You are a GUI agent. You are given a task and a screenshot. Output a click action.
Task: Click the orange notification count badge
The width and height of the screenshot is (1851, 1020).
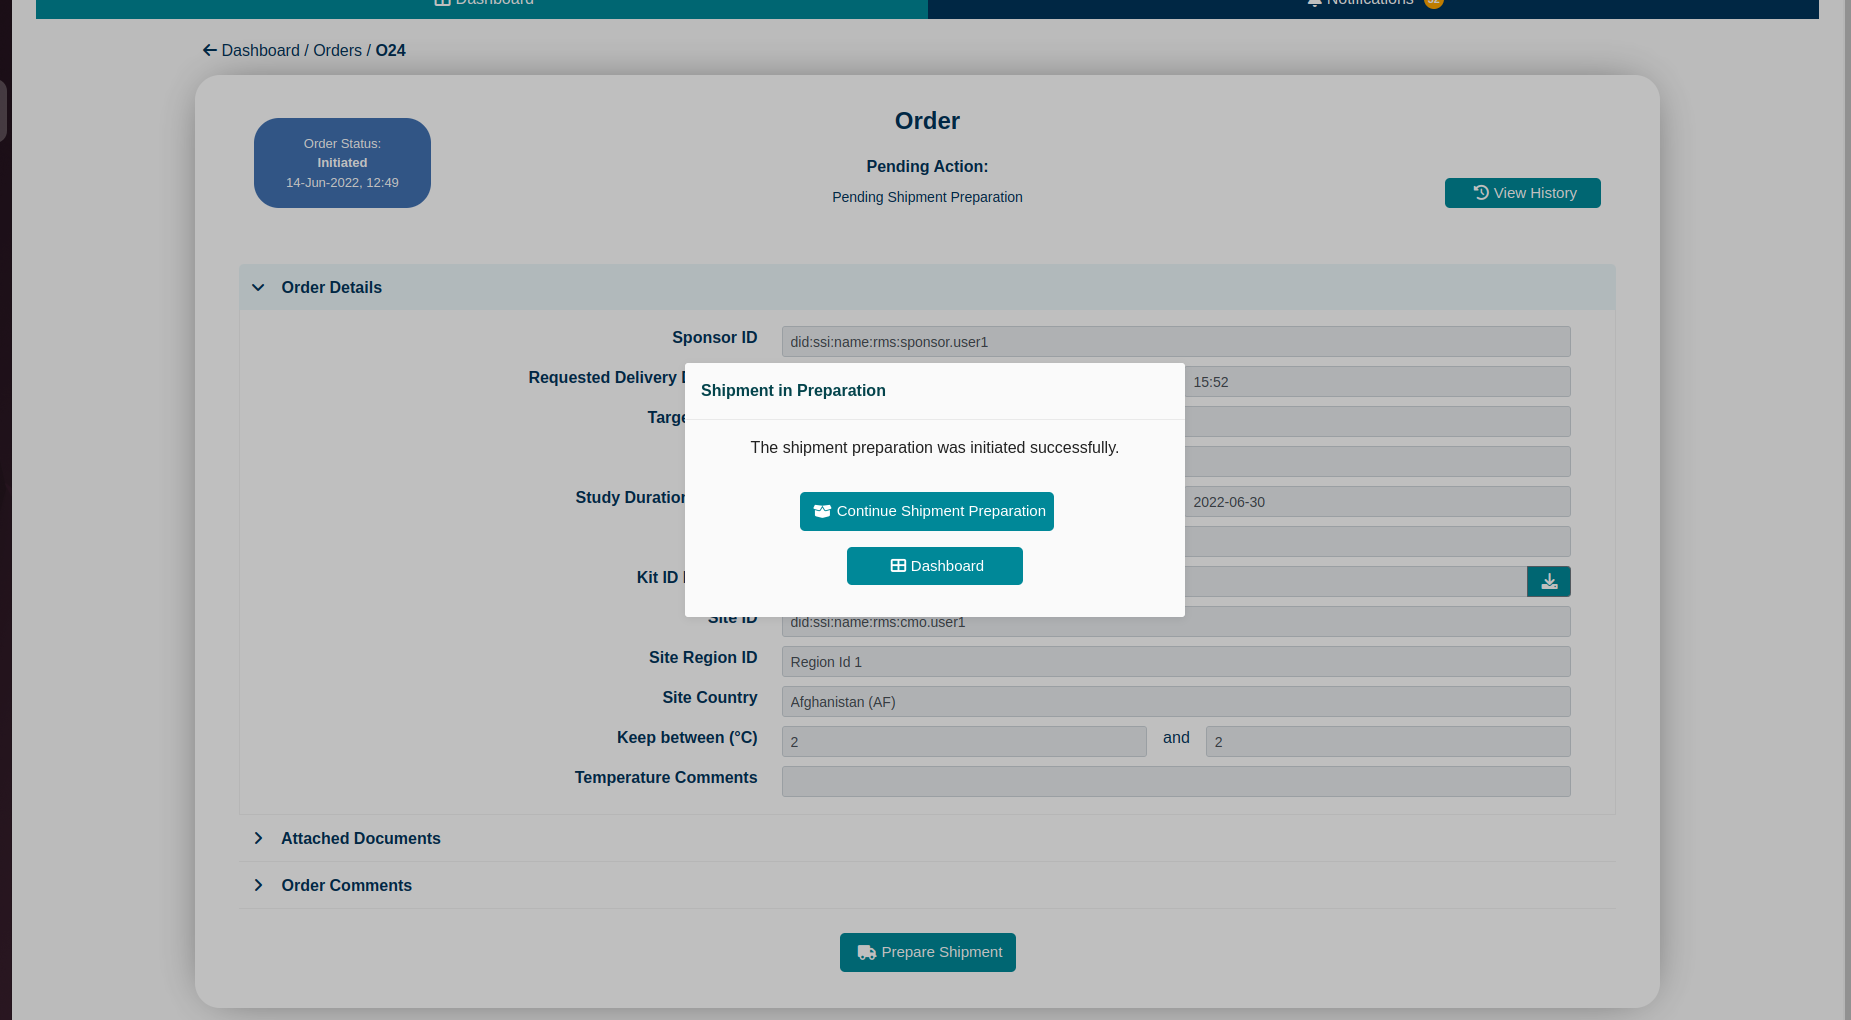pos(1433,3)
